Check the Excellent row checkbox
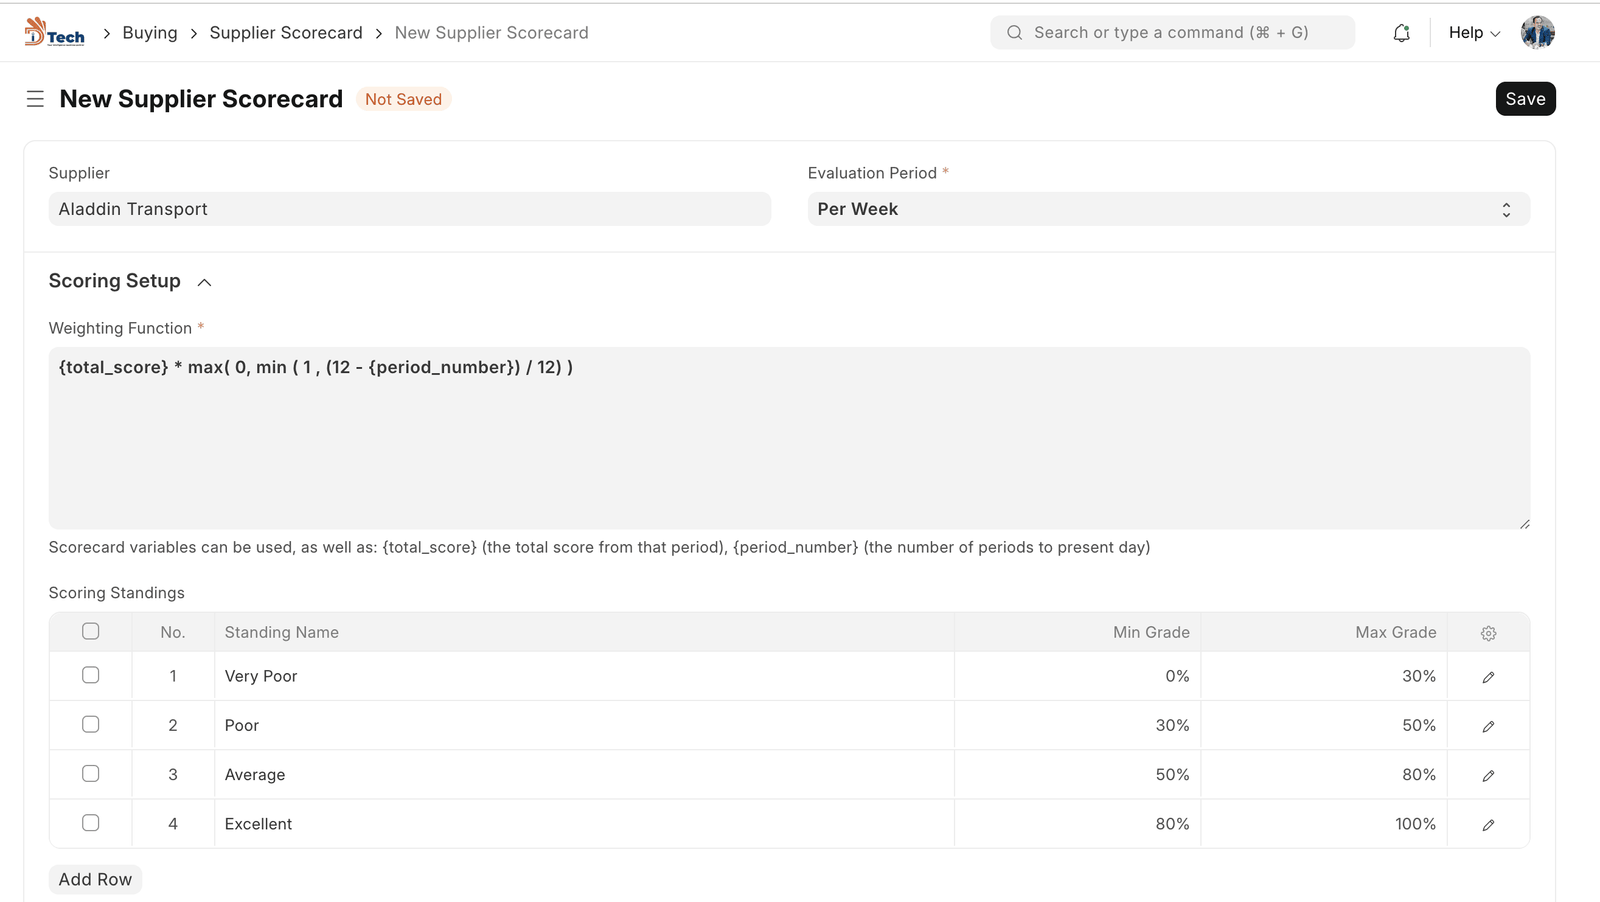 pos(91,823)
